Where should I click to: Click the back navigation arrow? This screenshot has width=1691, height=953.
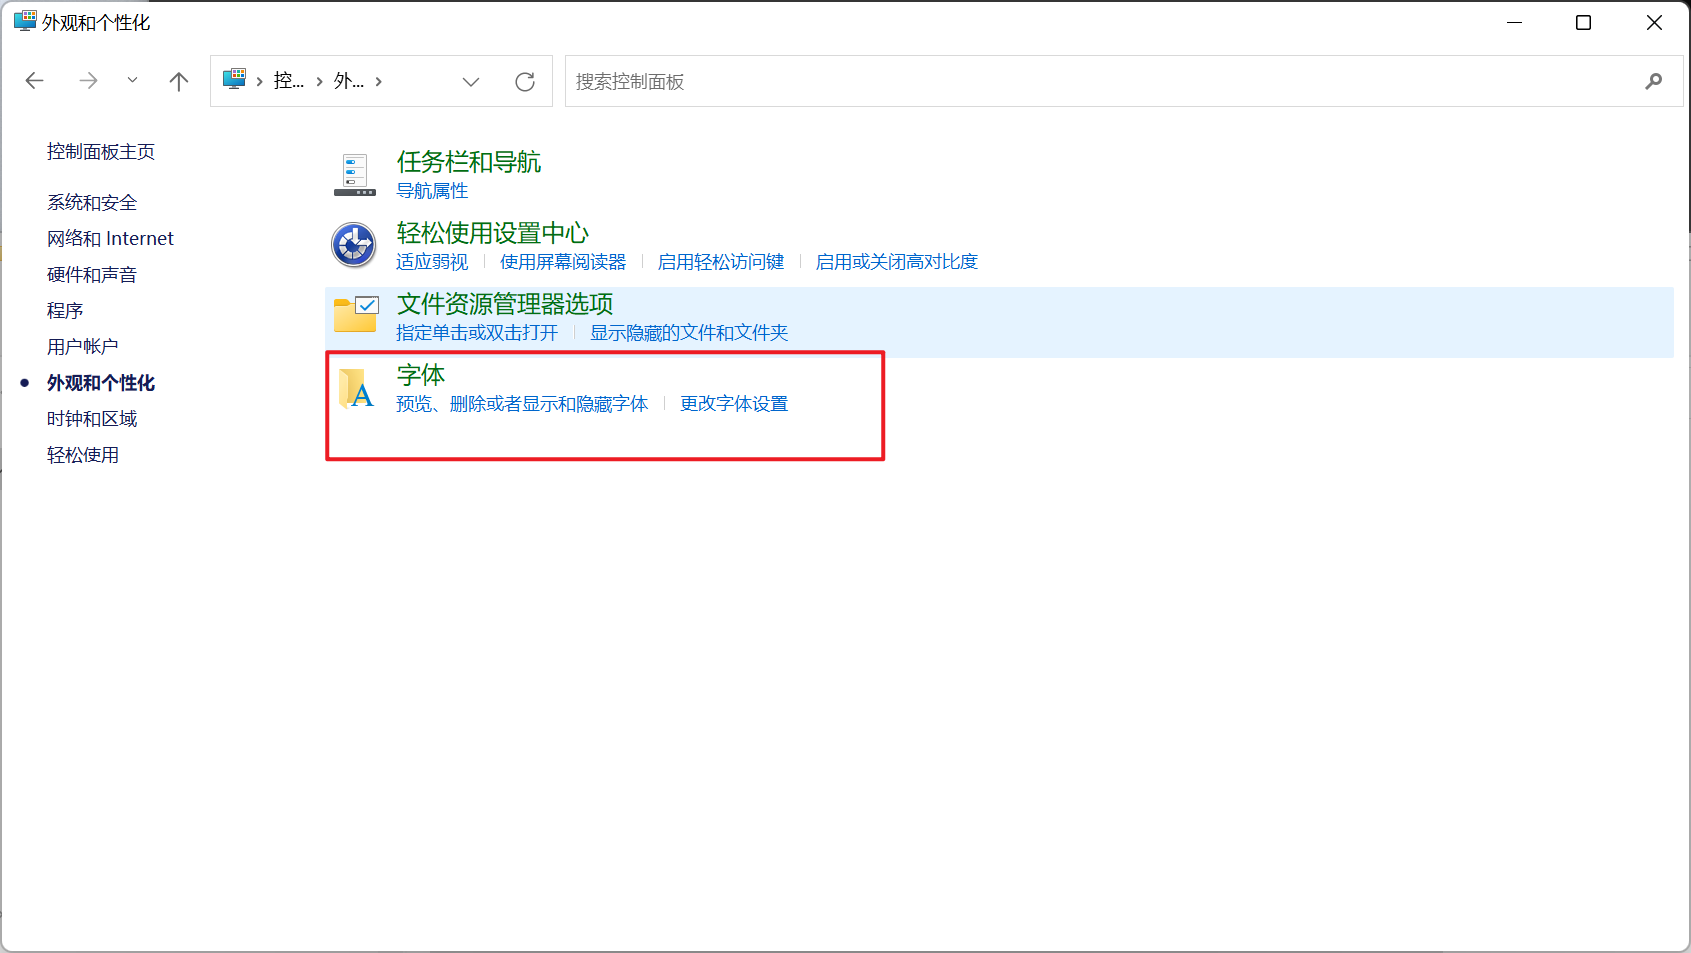point(34,81)
